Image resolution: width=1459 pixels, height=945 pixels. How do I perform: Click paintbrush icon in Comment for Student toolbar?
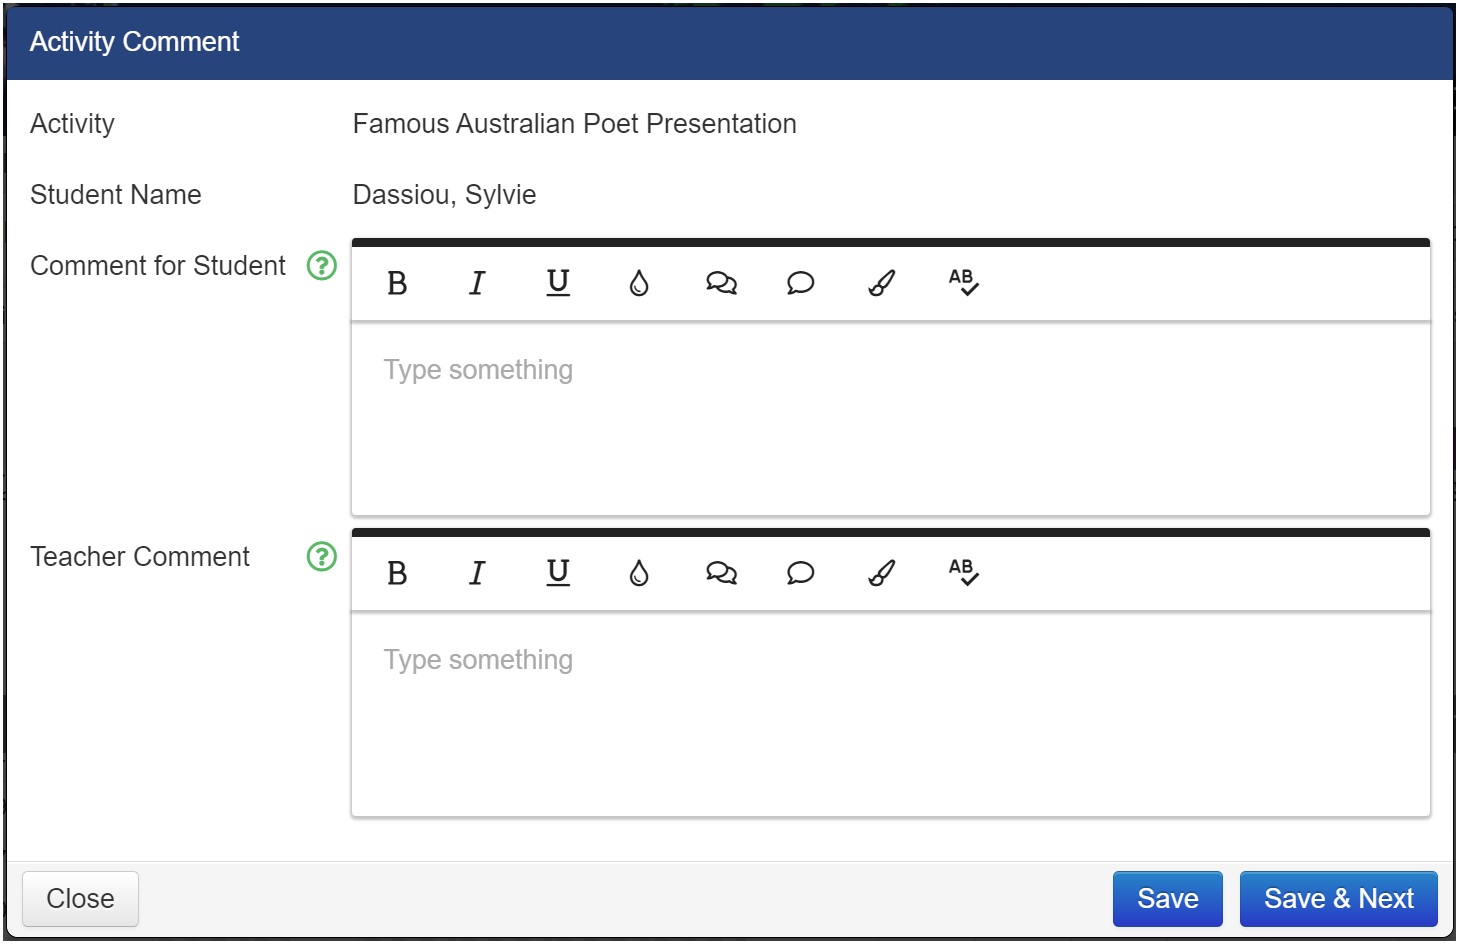(x=881, y=284)
